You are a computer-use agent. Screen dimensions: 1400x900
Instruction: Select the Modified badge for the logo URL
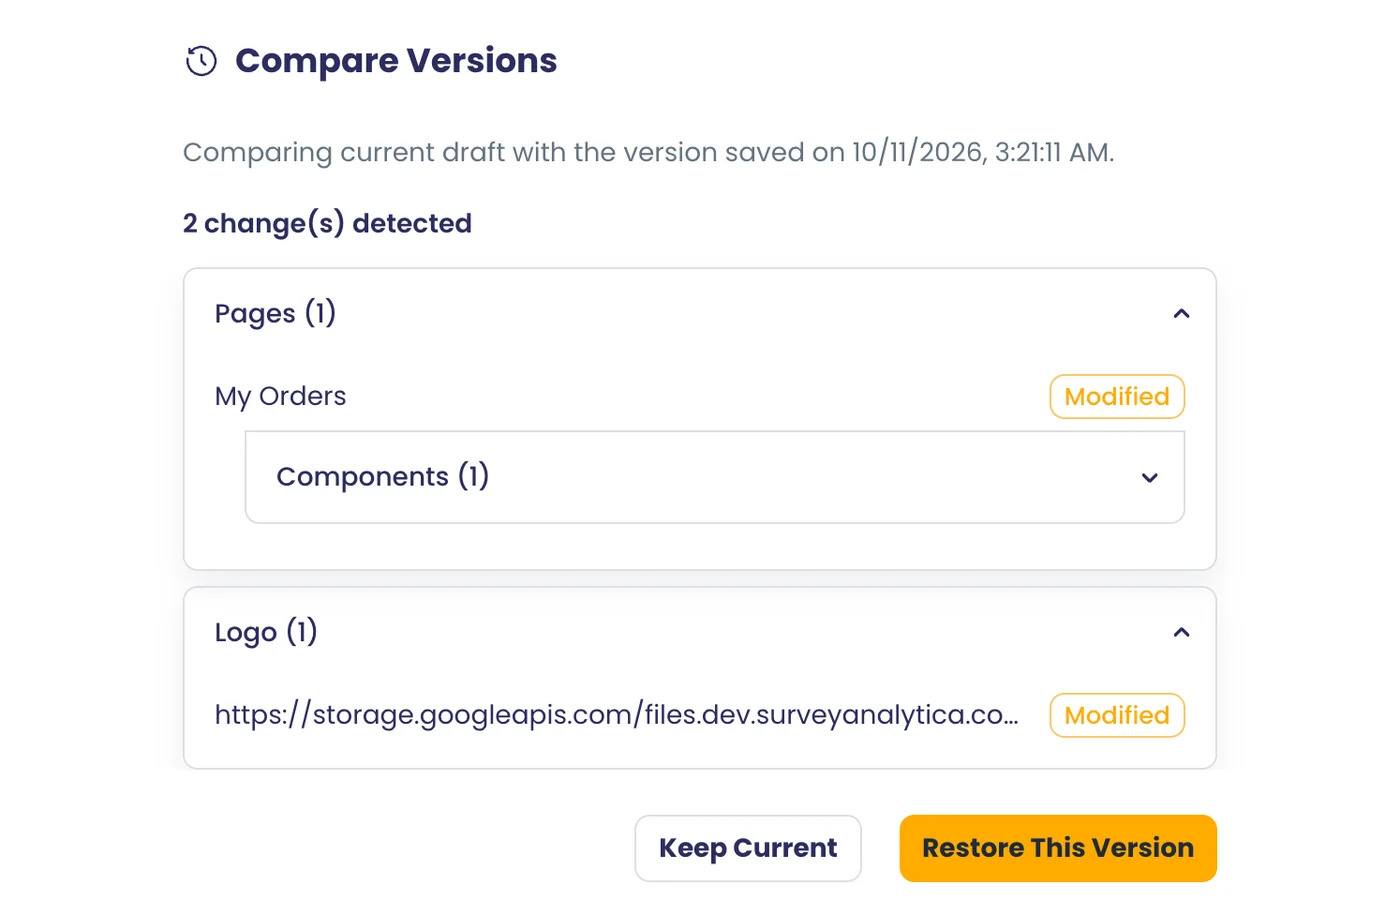click(x=1117, y=715)
